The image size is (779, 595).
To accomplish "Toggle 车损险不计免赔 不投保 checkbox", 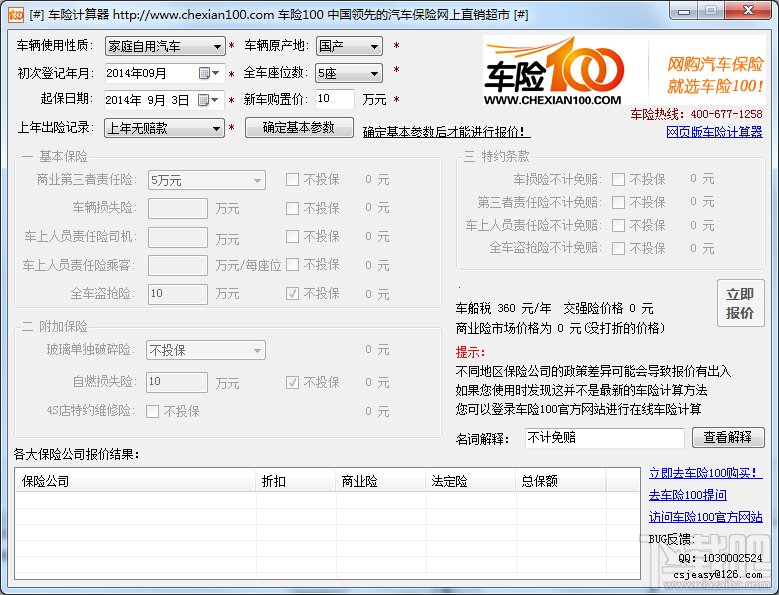I will (x=618, y=179).
